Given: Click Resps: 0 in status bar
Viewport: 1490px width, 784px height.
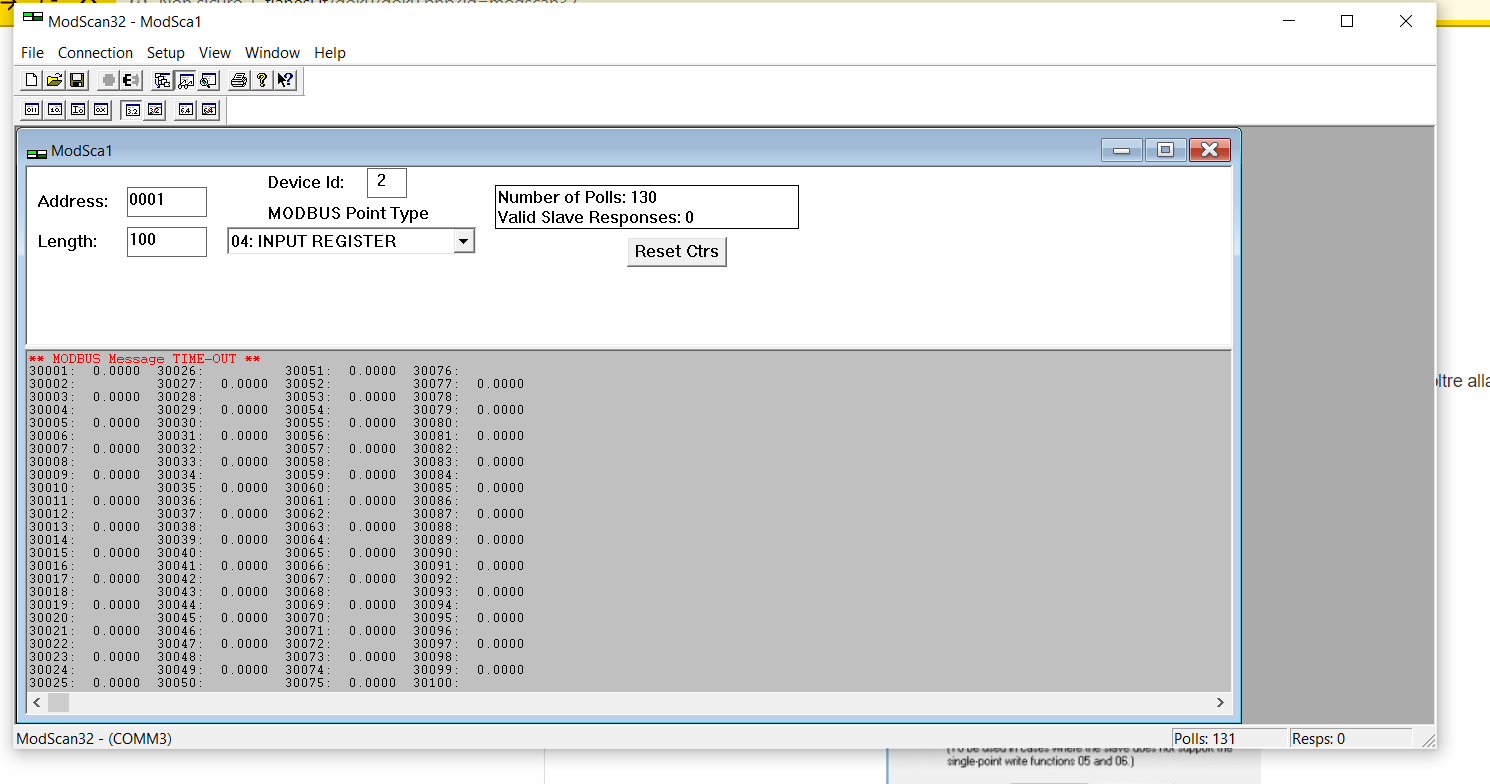Looking at the screenshot, I should click(x=1319, y=739).
